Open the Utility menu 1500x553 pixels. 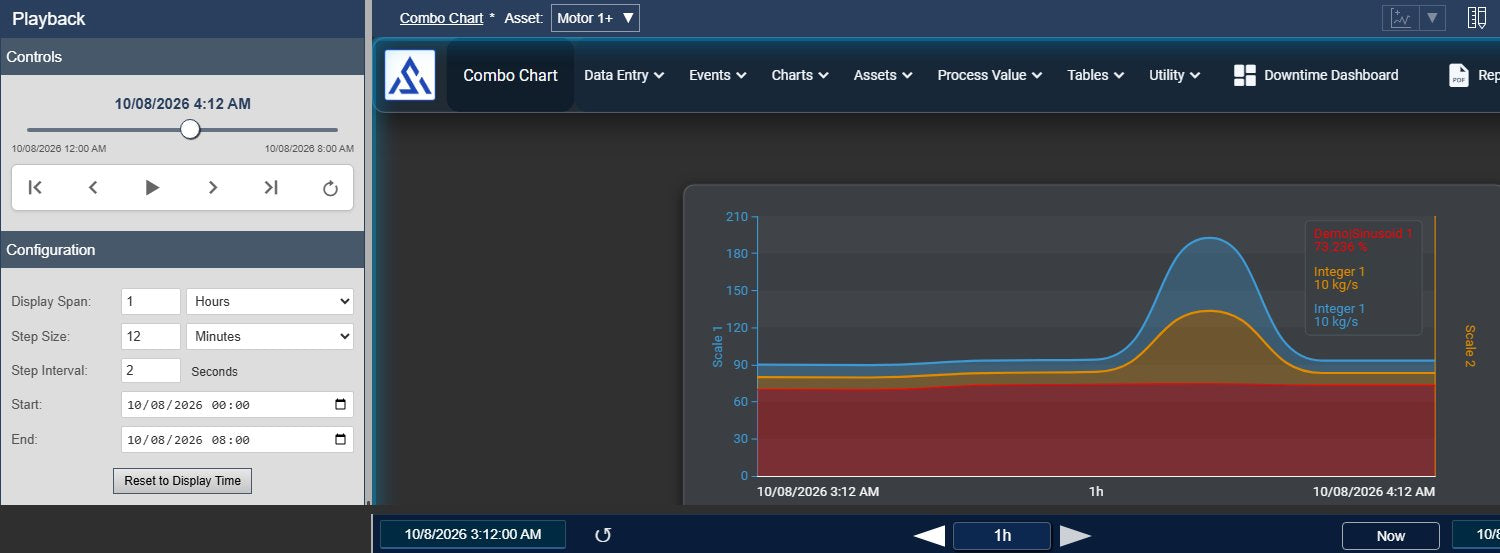[x=1175, y=75]
